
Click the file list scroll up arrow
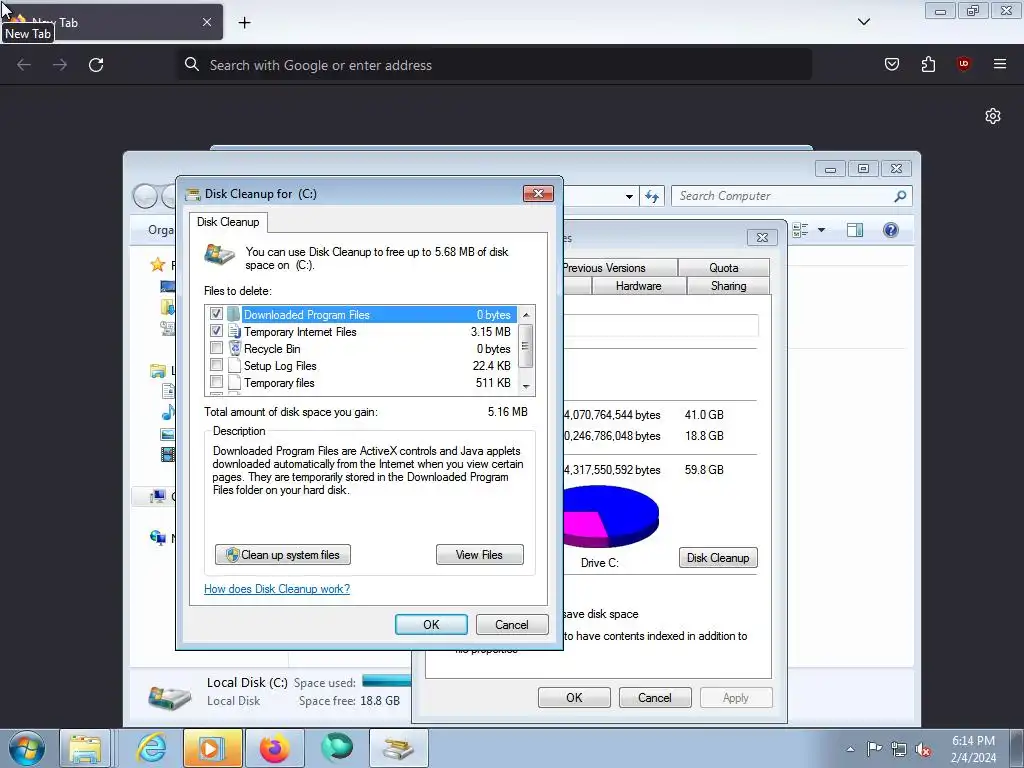click(526, 315)
